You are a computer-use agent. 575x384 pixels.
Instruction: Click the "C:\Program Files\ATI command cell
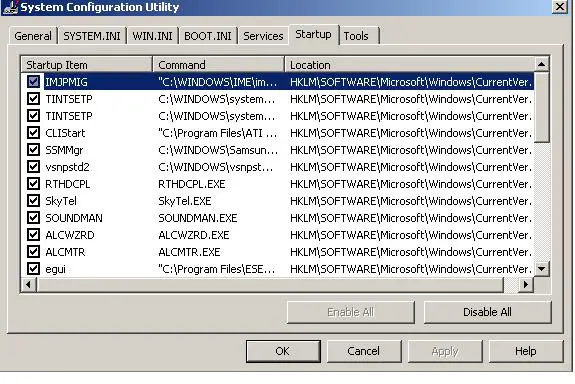(x=218, y=133)
